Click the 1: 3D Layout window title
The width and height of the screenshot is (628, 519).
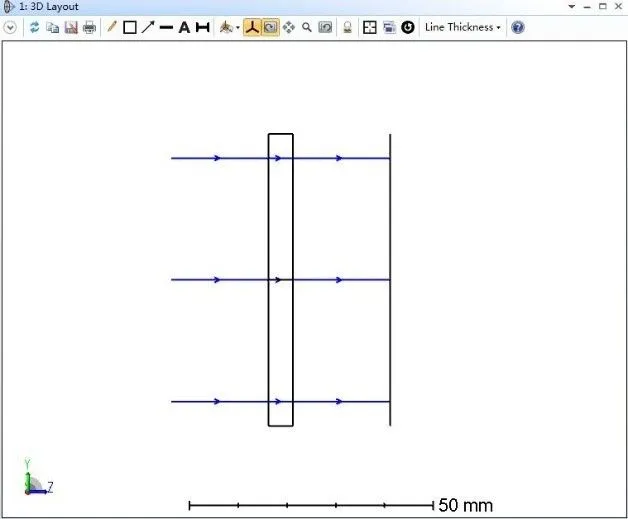[x=48, y=7]
